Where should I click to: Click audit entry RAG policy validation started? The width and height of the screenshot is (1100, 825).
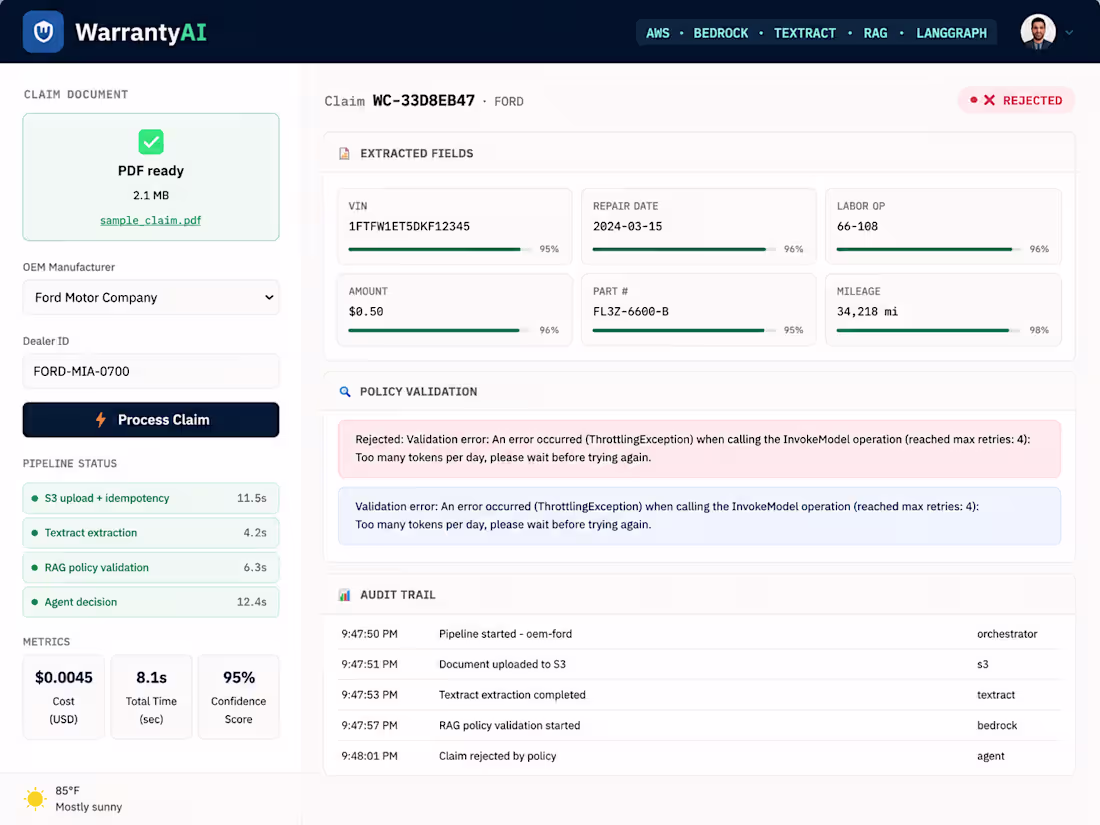click(x=509, y=725)
